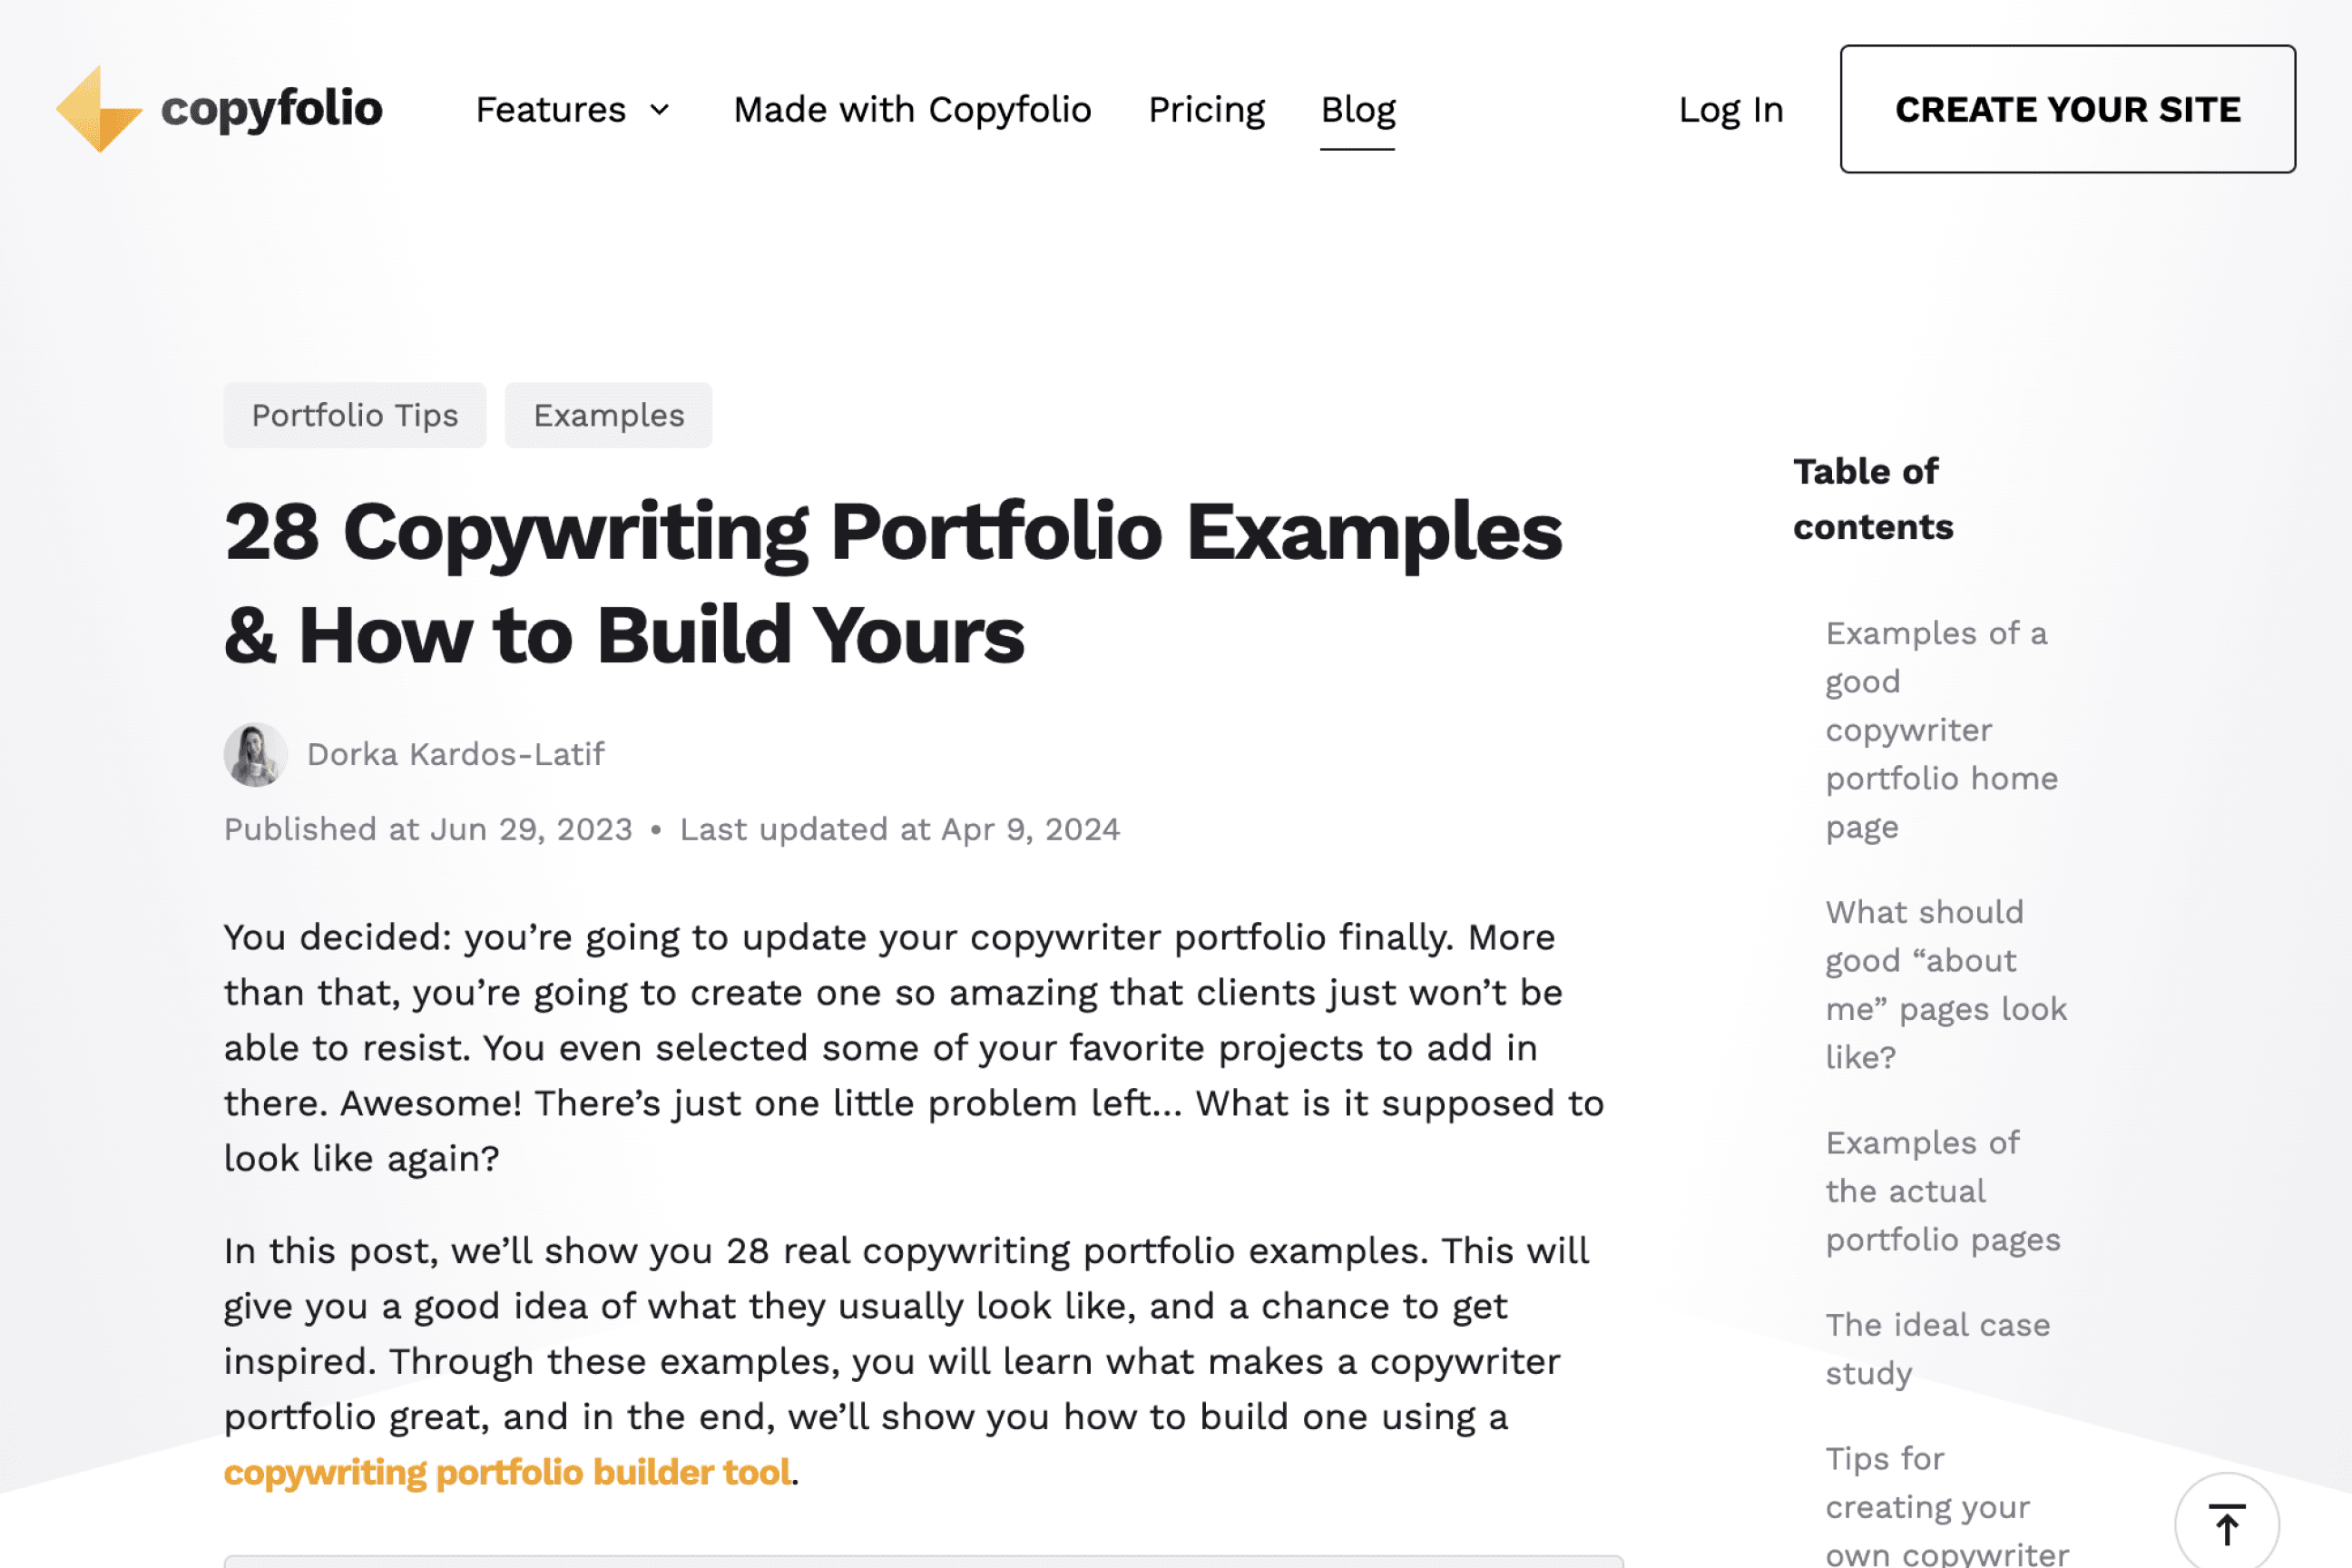Open the Pricing page
This screenshot has width=2352, height=1568.
coord(1206,110)
